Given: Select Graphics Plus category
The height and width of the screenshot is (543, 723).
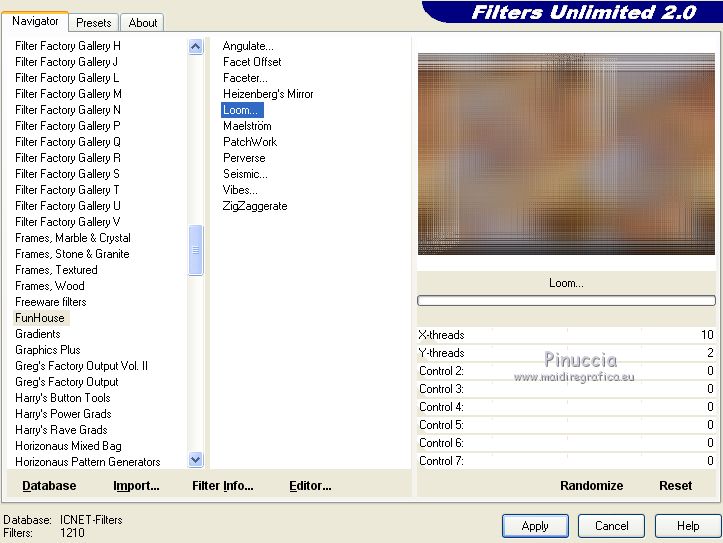Looking at the screenshot, I should [47, 350].
